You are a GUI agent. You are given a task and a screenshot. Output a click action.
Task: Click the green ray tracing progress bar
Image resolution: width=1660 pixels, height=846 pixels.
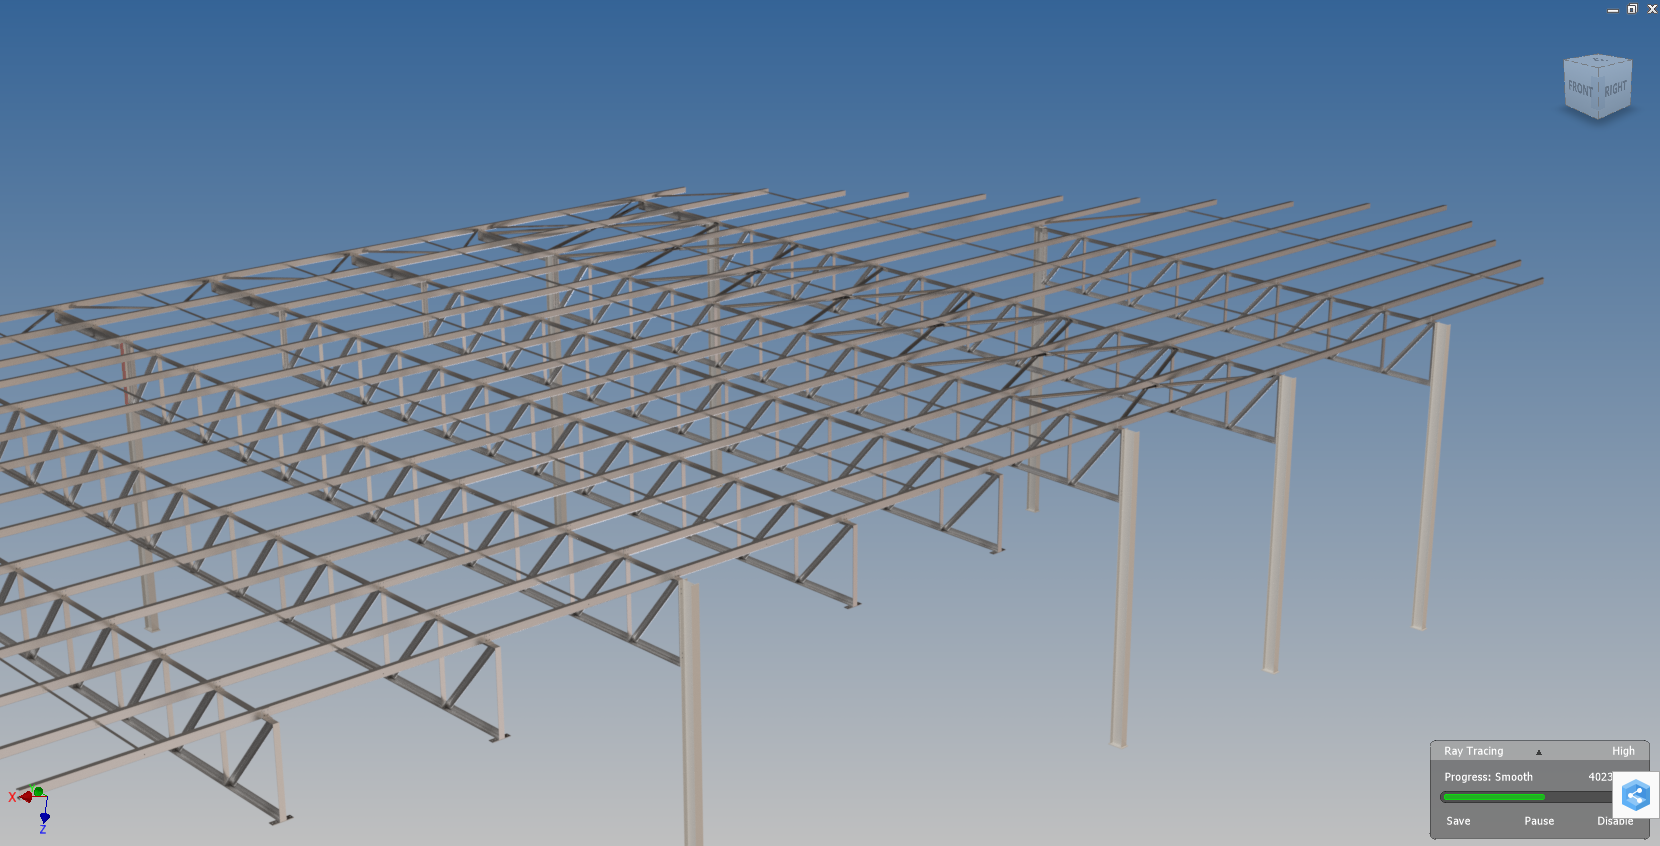[1494, 797]
